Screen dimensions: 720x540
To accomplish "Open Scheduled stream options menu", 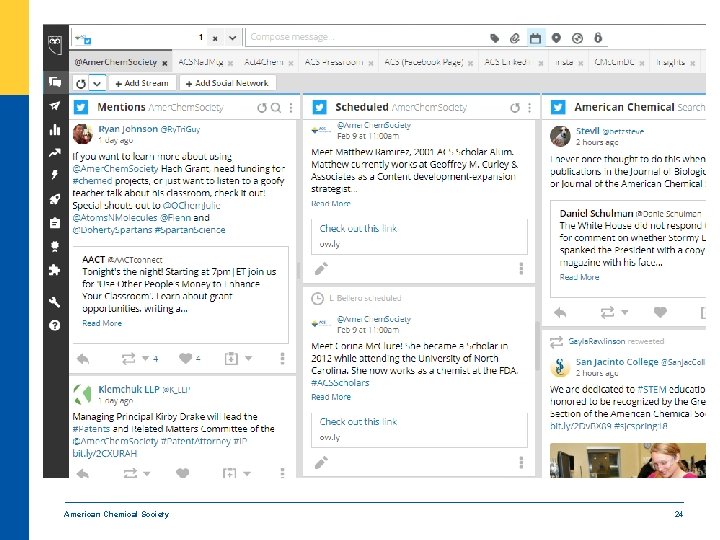I will 529,107.
